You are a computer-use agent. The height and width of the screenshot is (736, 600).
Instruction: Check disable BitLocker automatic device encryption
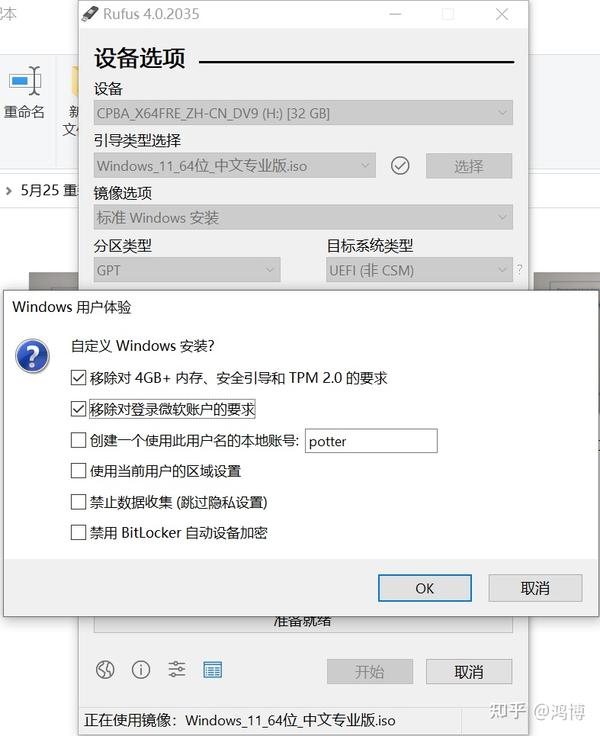pyautogui.click(x=78, y=533)
